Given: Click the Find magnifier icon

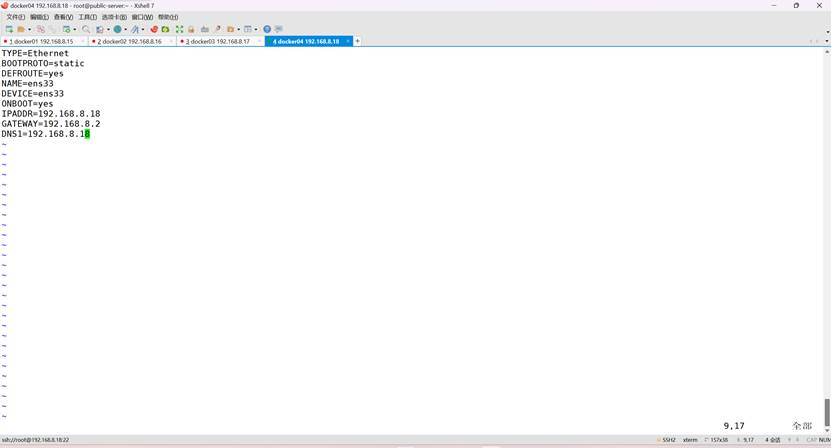Looking at the screenshot, I should (x=86, y=29).
